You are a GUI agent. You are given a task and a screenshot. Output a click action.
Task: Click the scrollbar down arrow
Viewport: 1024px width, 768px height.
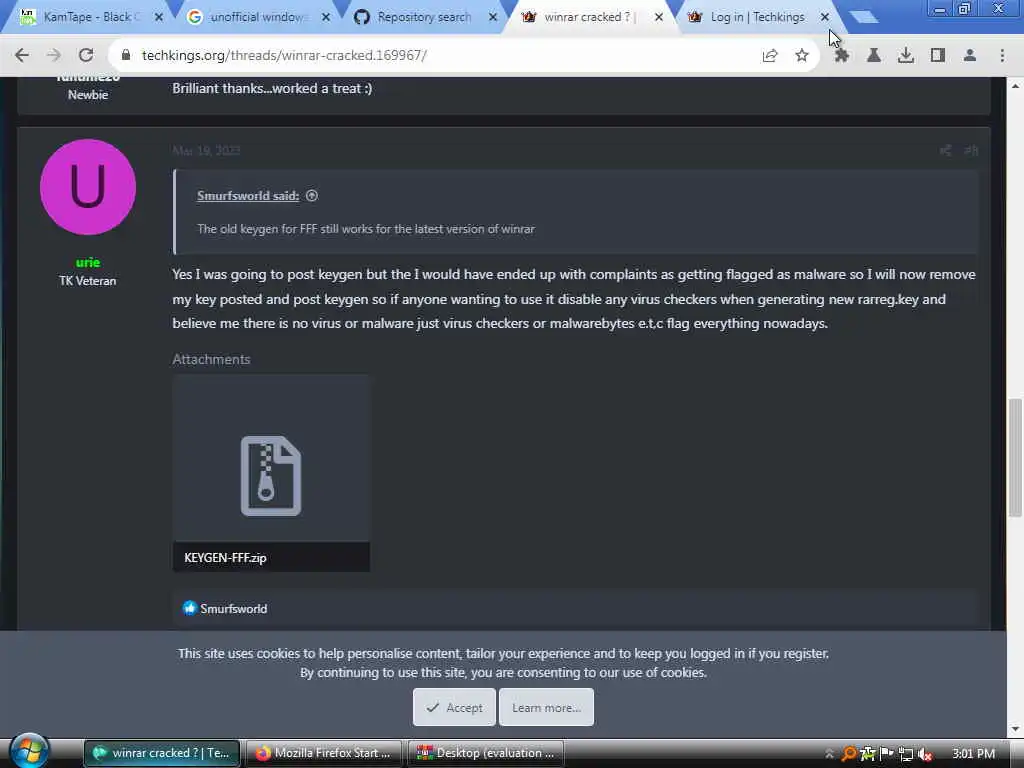(1015, 729)
